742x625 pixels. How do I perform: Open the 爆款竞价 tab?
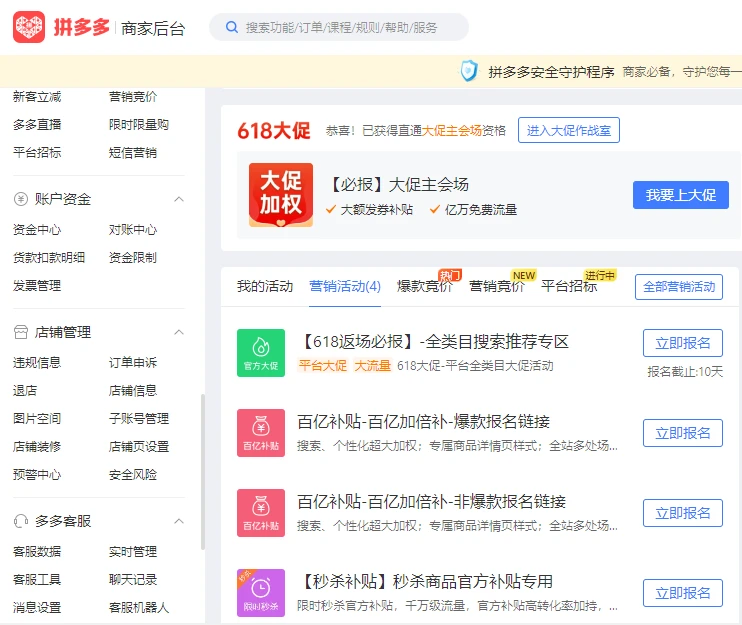point(424,287)
